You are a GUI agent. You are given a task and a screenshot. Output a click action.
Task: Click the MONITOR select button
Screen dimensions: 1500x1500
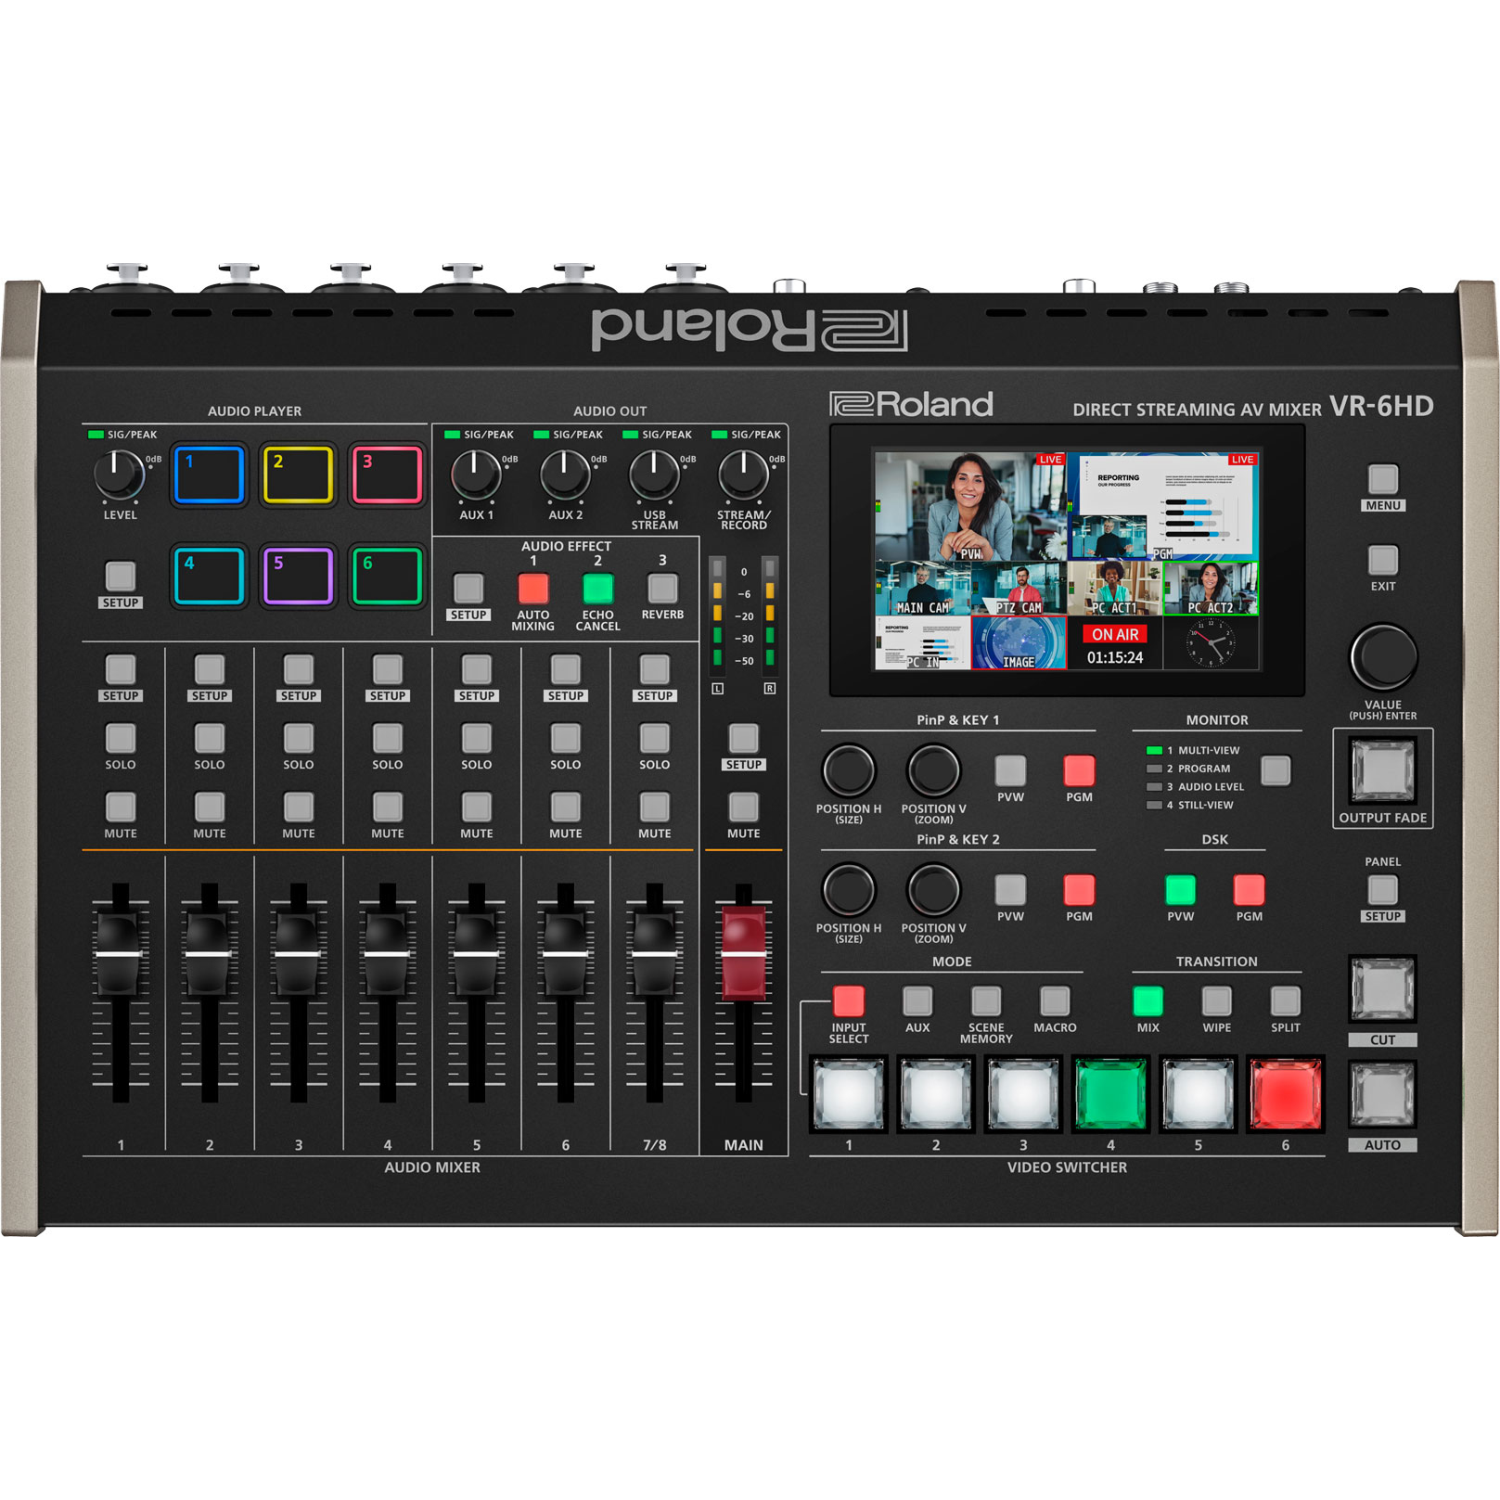coord(1275,771)
